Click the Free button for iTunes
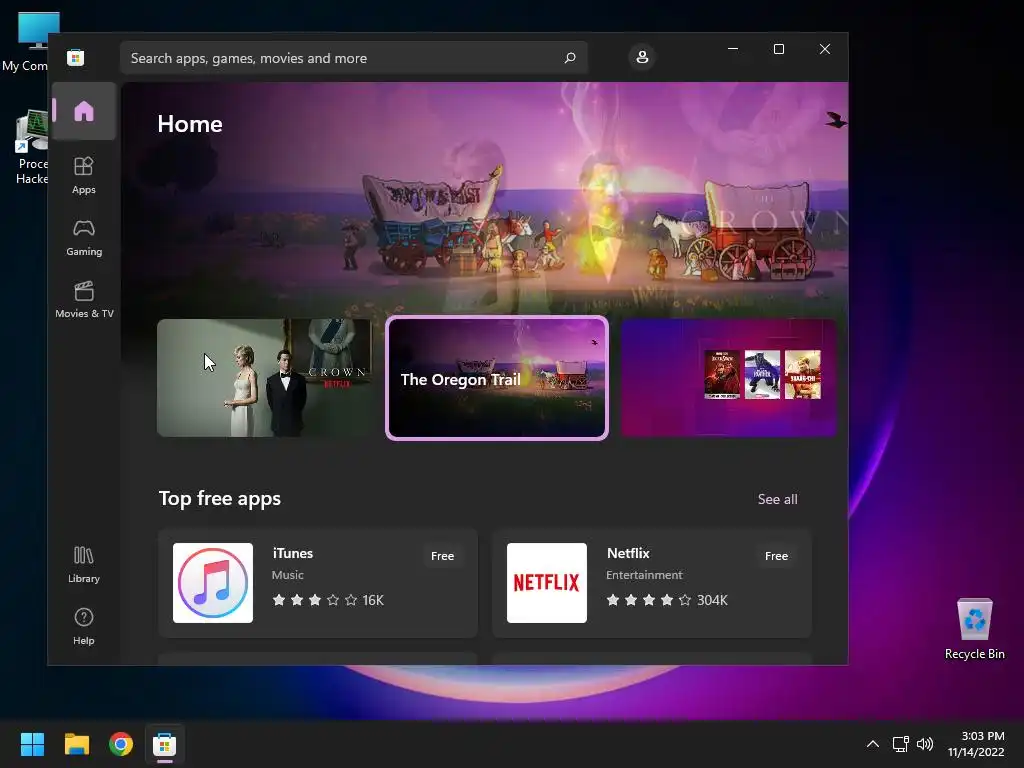 point(442,556)
